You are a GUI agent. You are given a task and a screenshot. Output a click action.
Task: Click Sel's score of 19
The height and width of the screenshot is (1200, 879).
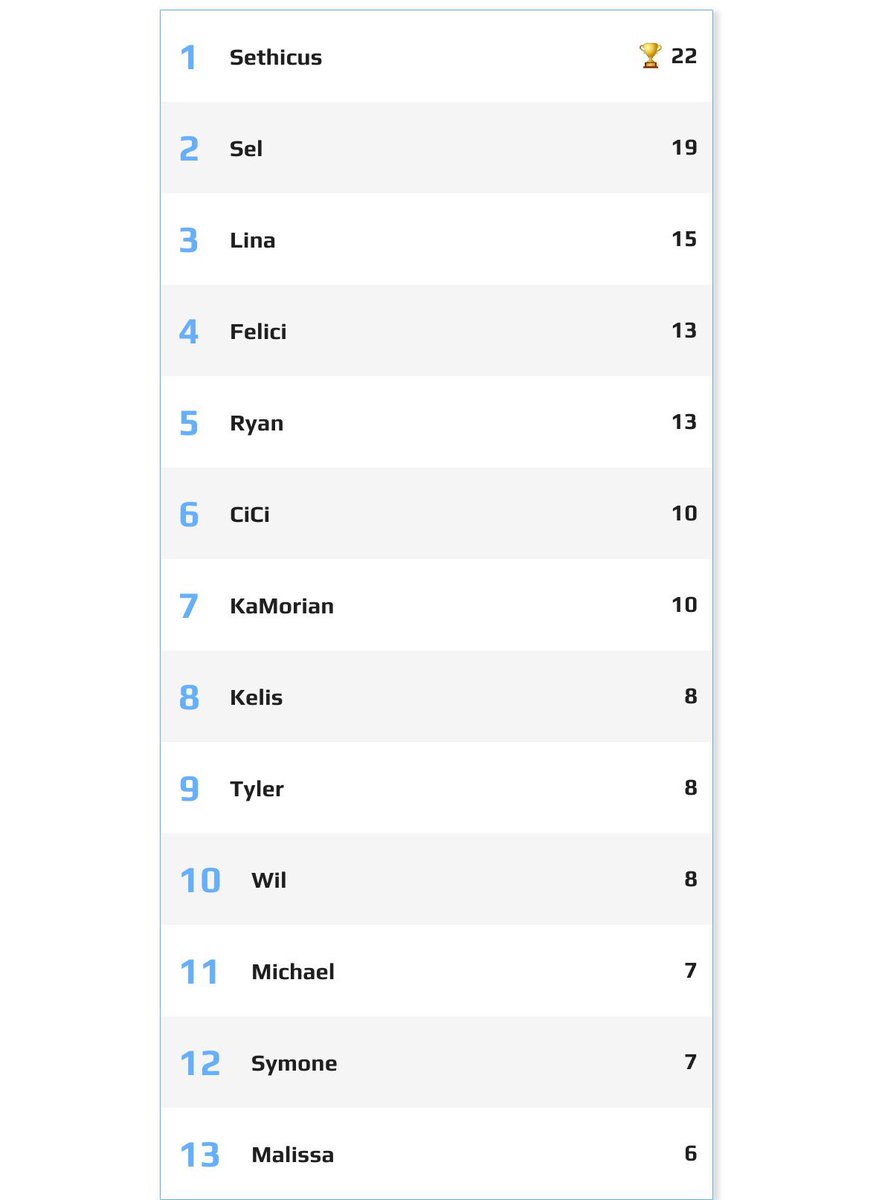(684, 147)
